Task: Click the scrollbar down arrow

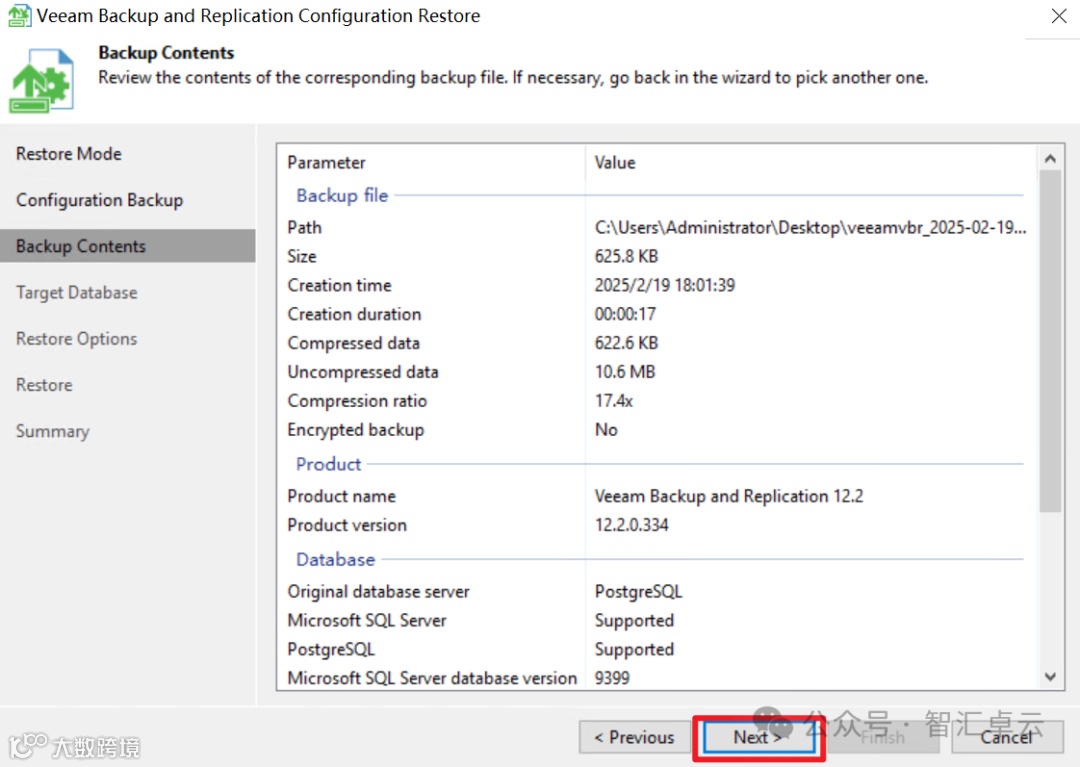Action: [x=1050, y=677]
